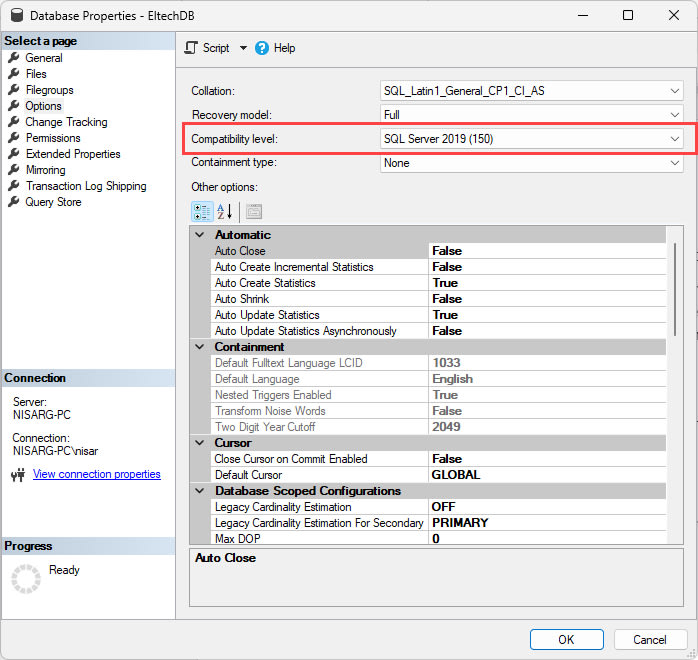Image resolution: width=698 pixels, height=660 pixels.
Task: Click the Script toolbar icon
Action: (193, 48)
